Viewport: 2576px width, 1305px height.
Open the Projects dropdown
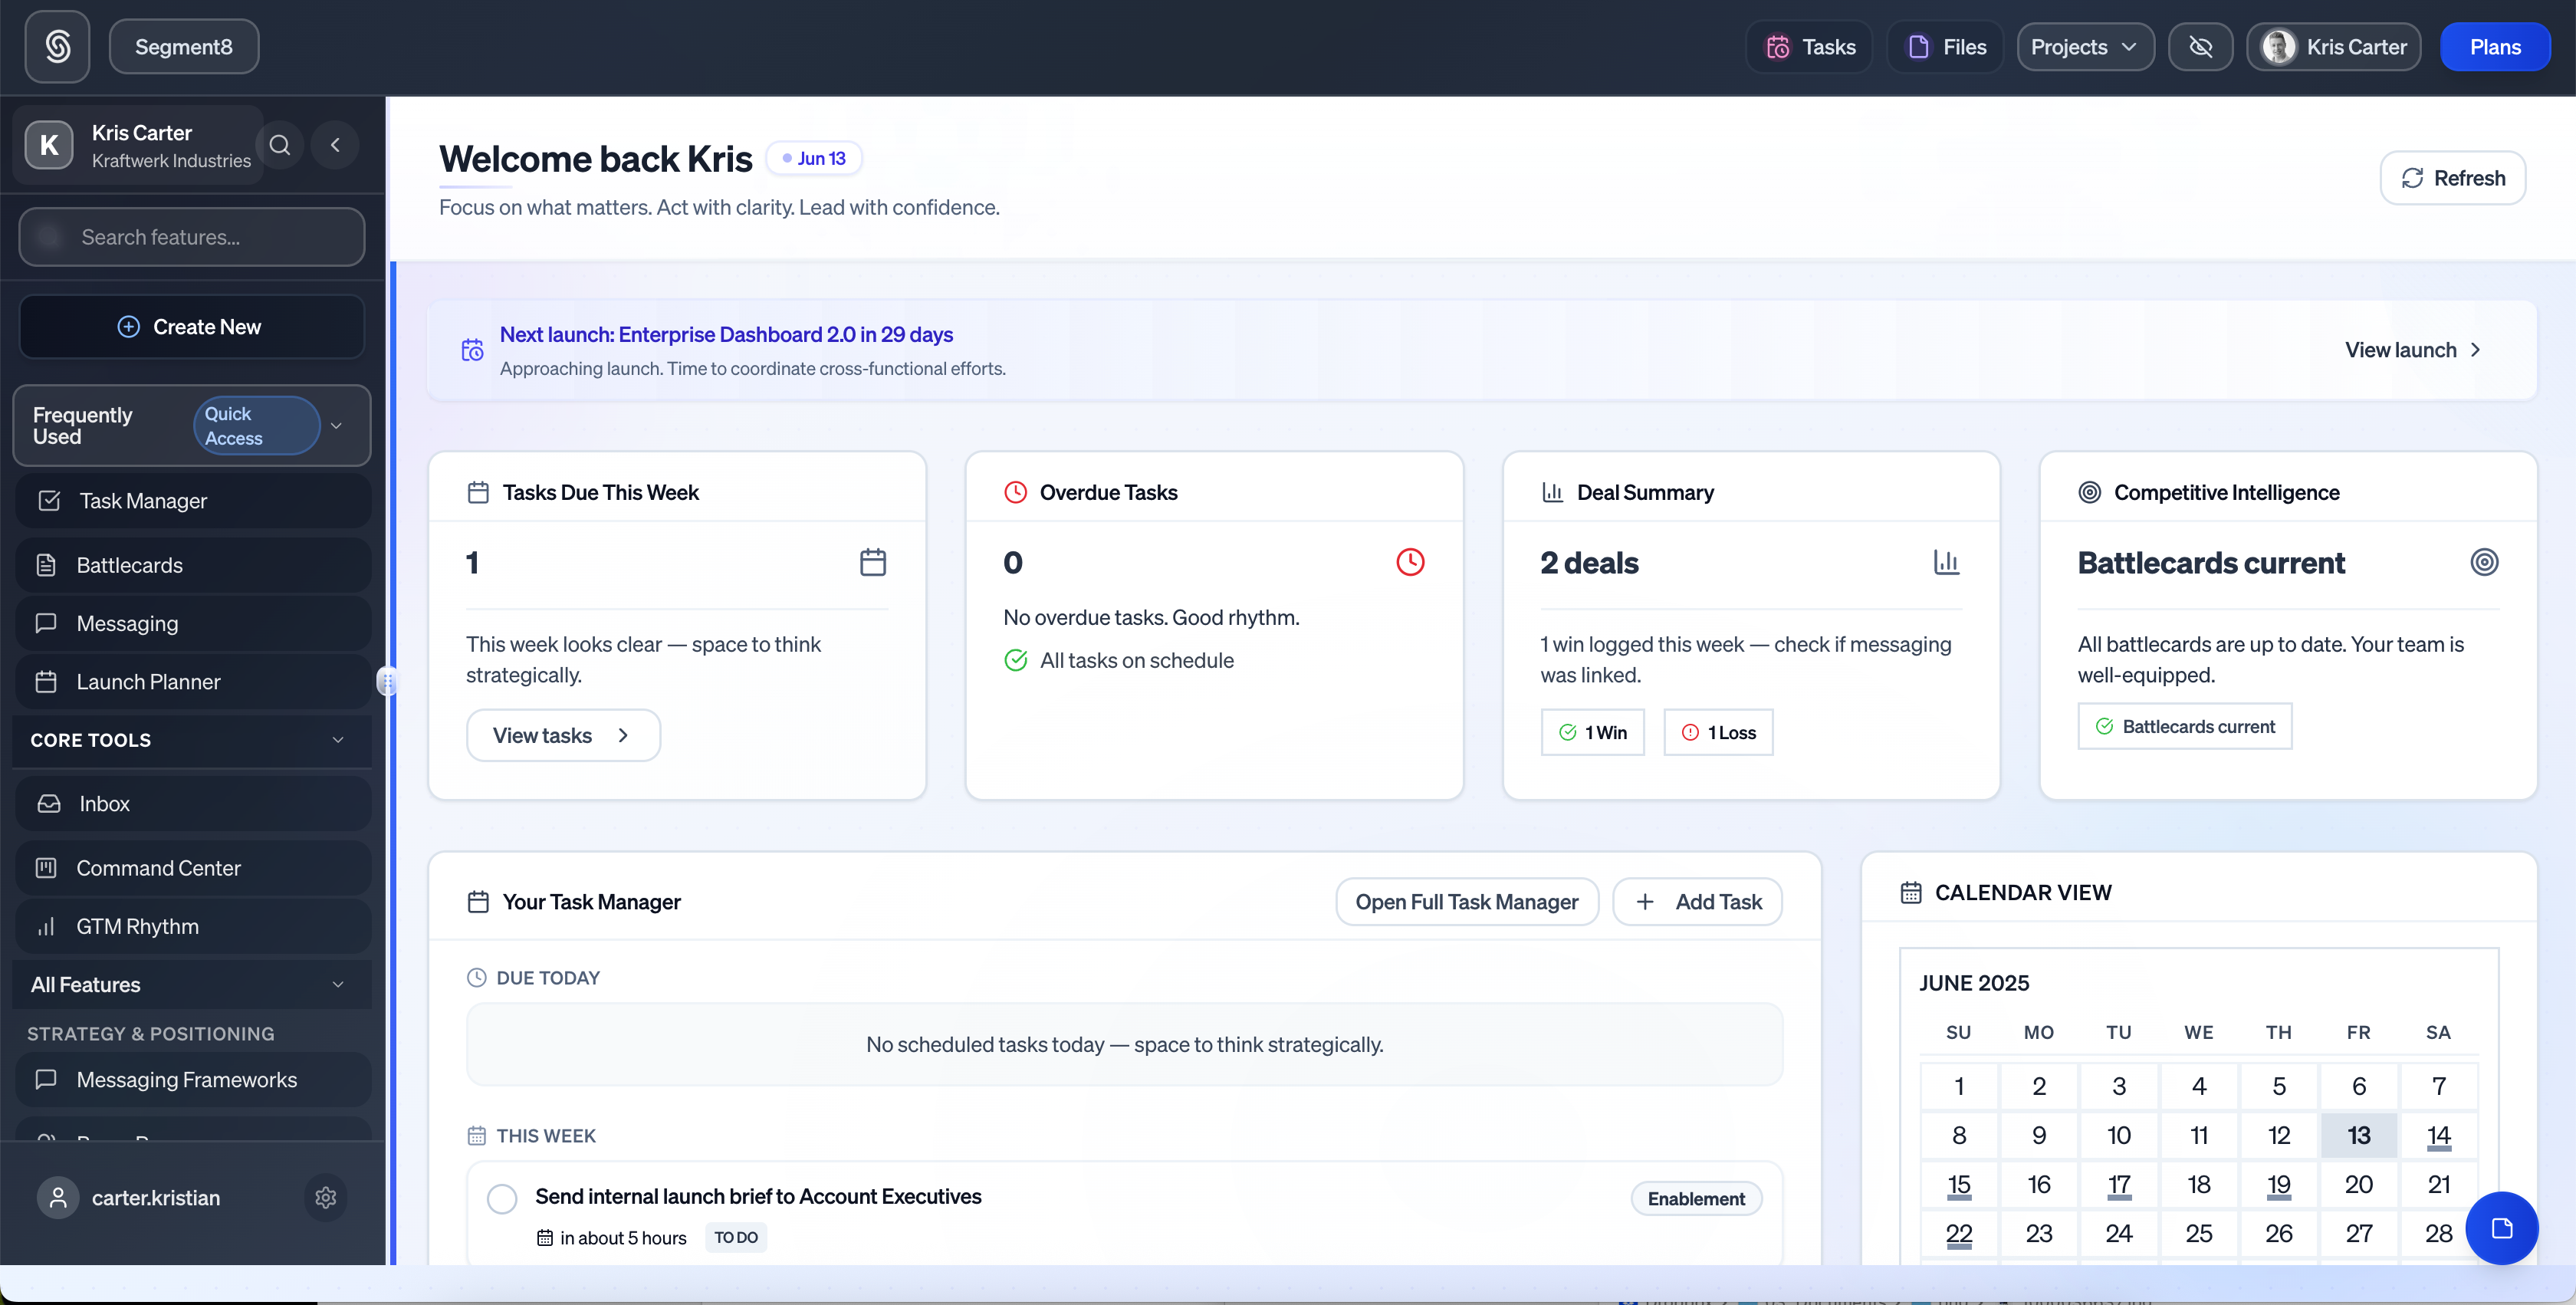coord(2084,47)
